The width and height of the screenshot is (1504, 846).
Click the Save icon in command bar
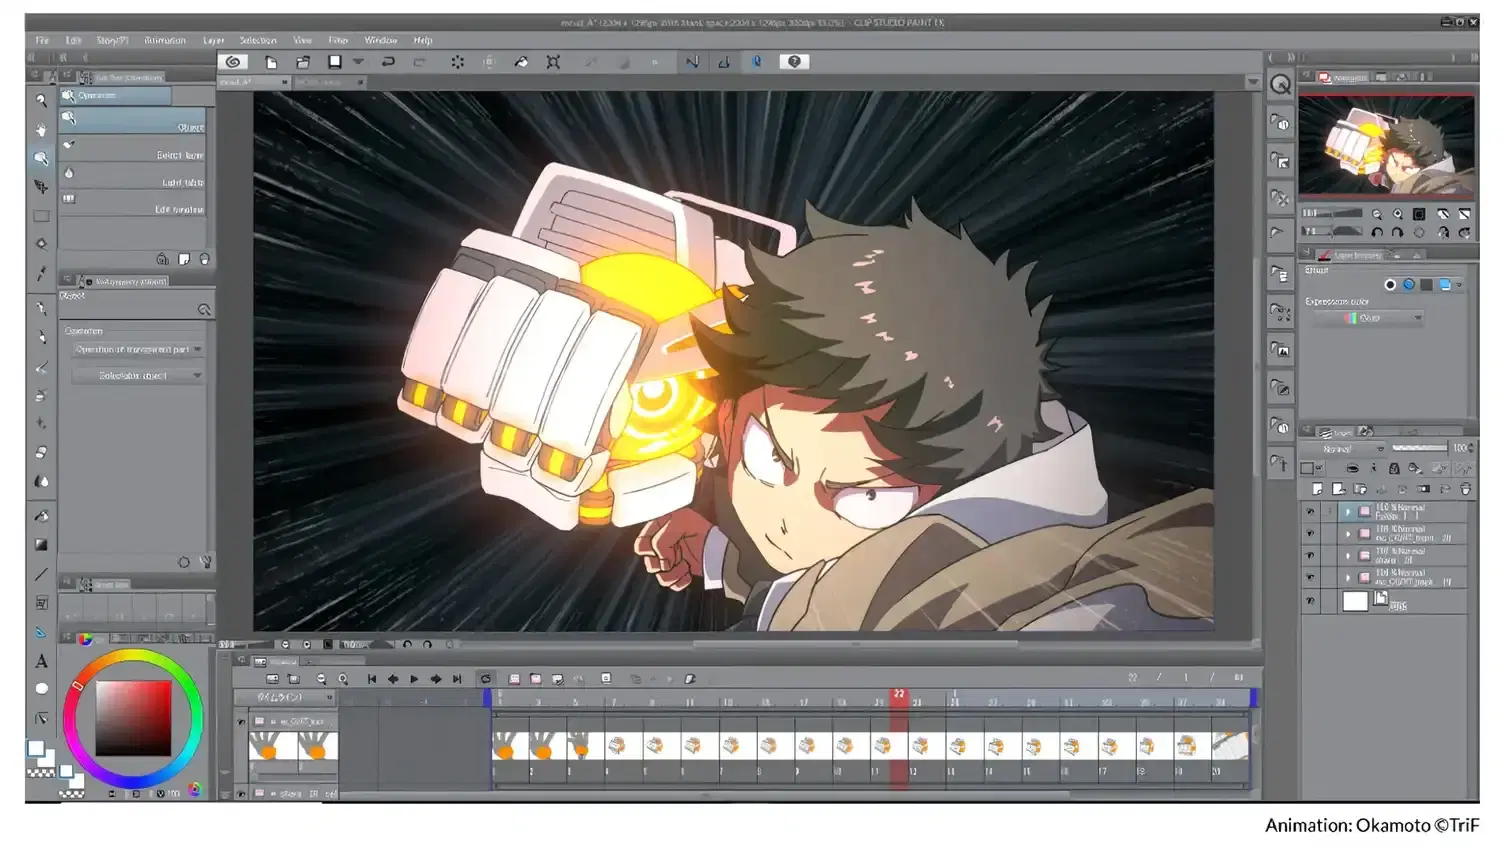point(335,62)
